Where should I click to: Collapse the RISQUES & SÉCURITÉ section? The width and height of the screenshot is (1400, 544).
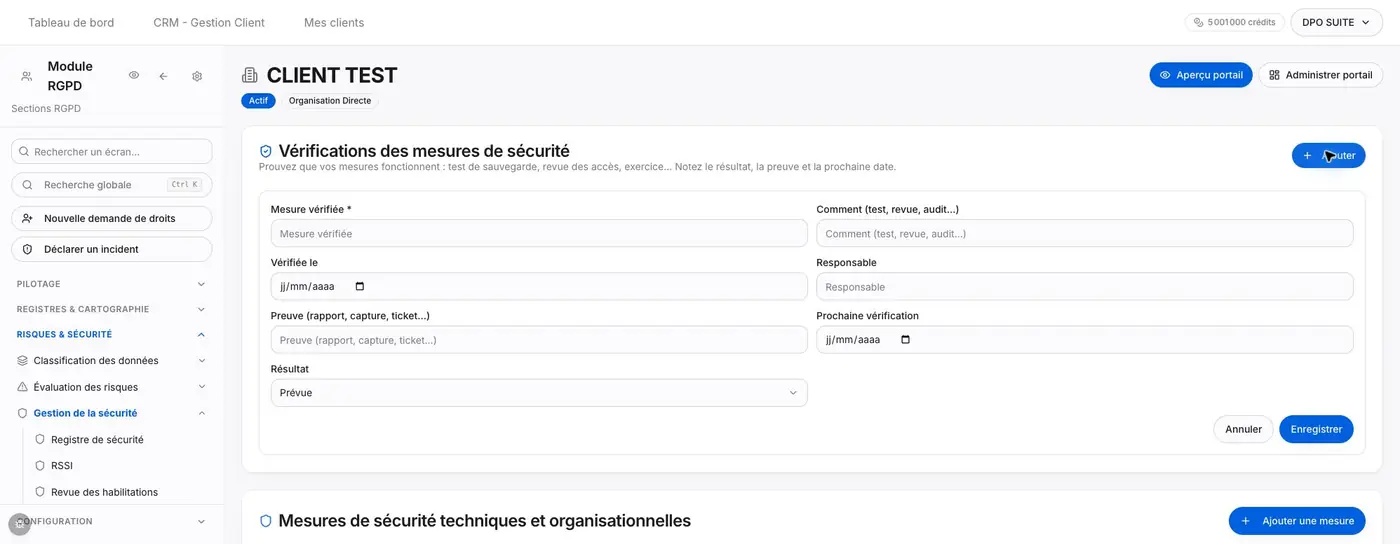(111, 334)
